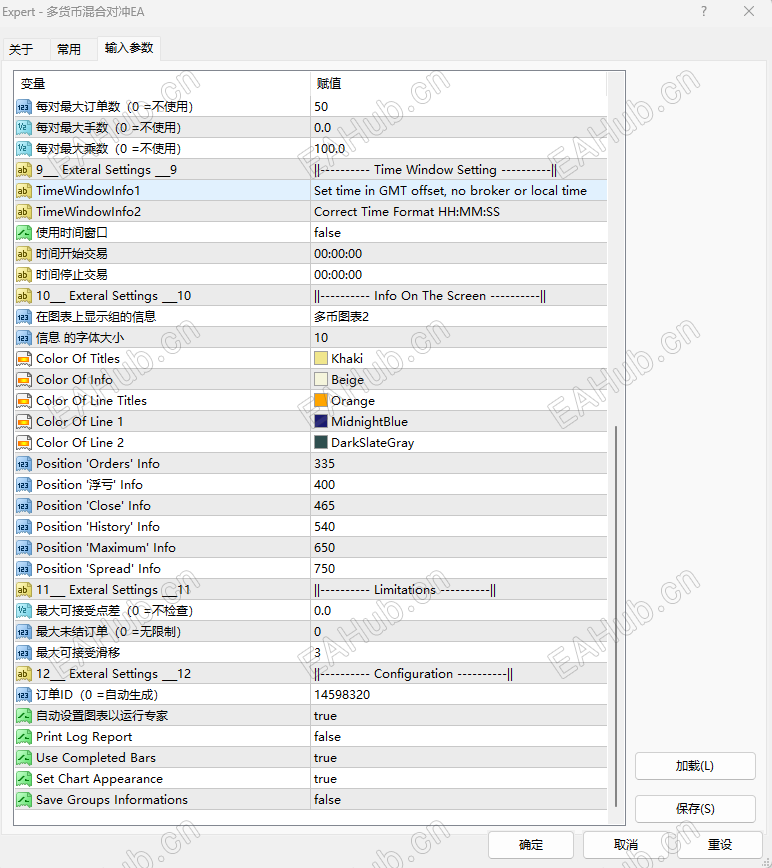Edit Position '浮亏' Info value 400

(x=459, y=485)
